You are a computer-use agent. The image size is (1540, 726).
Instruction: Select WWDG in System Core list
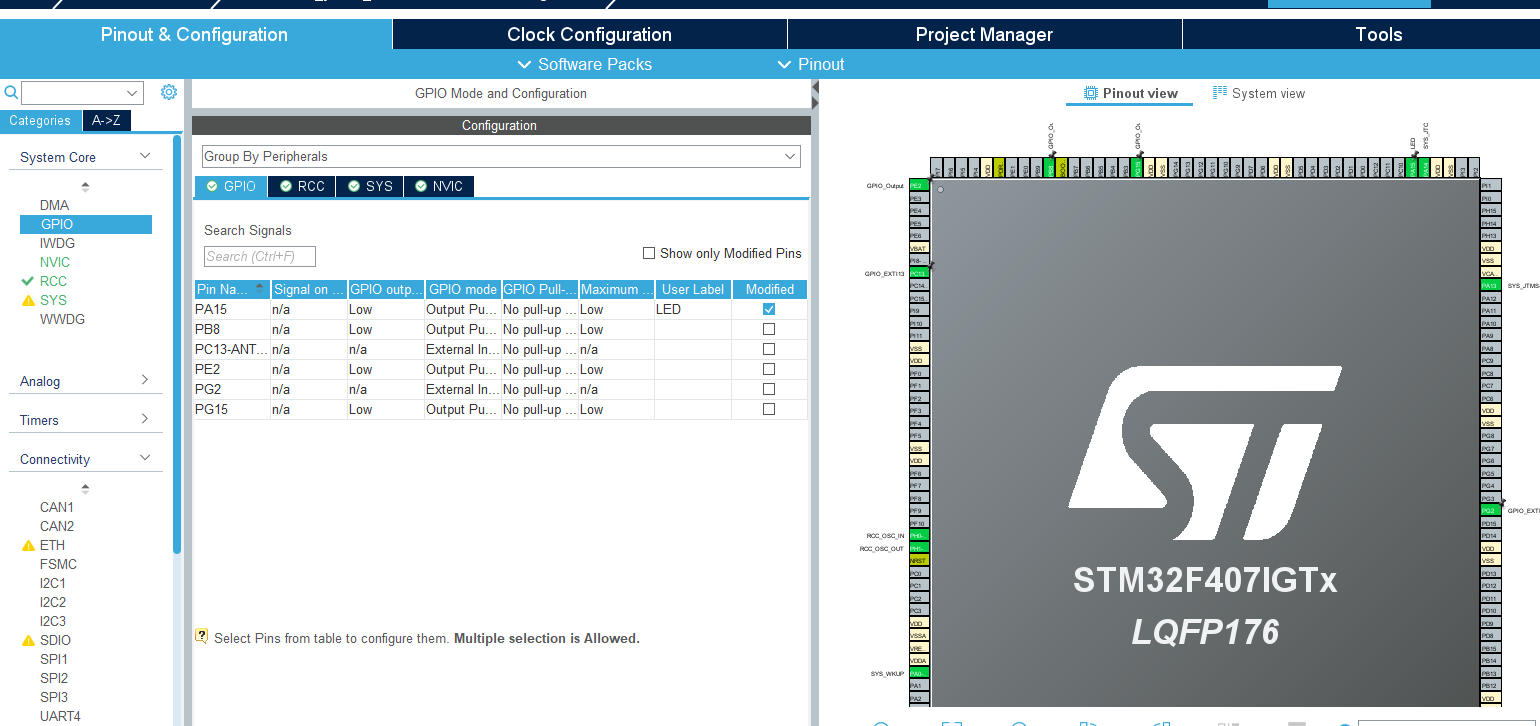click(x=62, y=319)
